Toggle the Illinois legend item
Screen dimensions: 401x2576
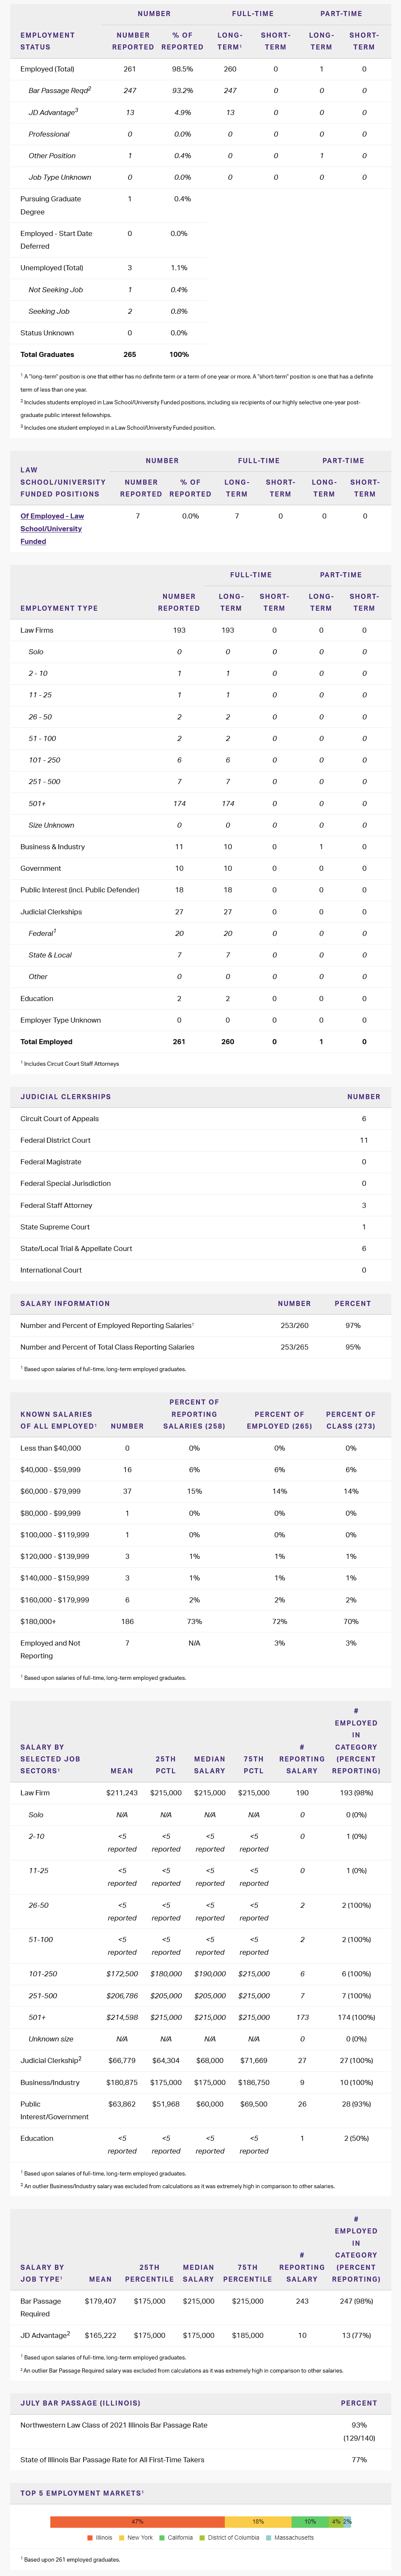click(100, 2537)
